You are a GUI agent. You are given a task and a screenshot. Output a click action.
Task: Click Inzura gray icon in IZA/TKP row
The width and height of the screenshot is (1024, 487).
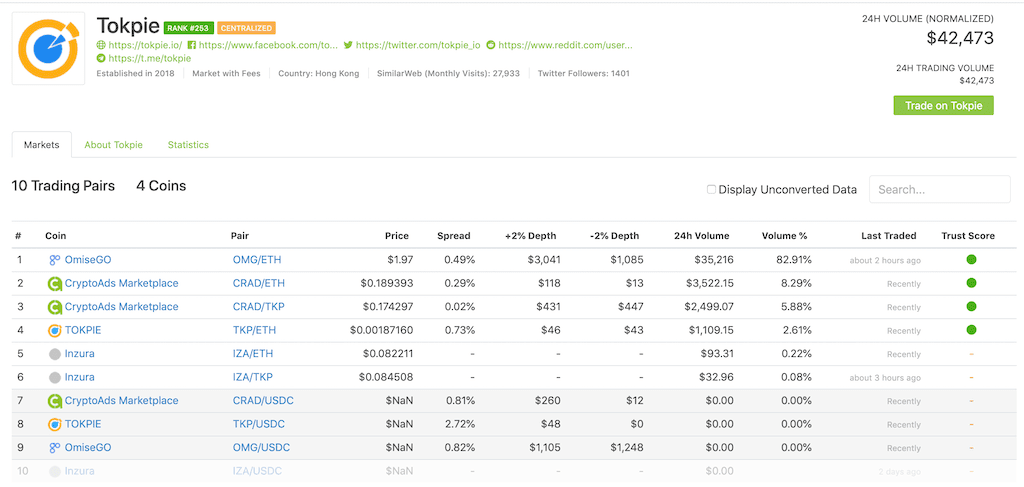55,377
